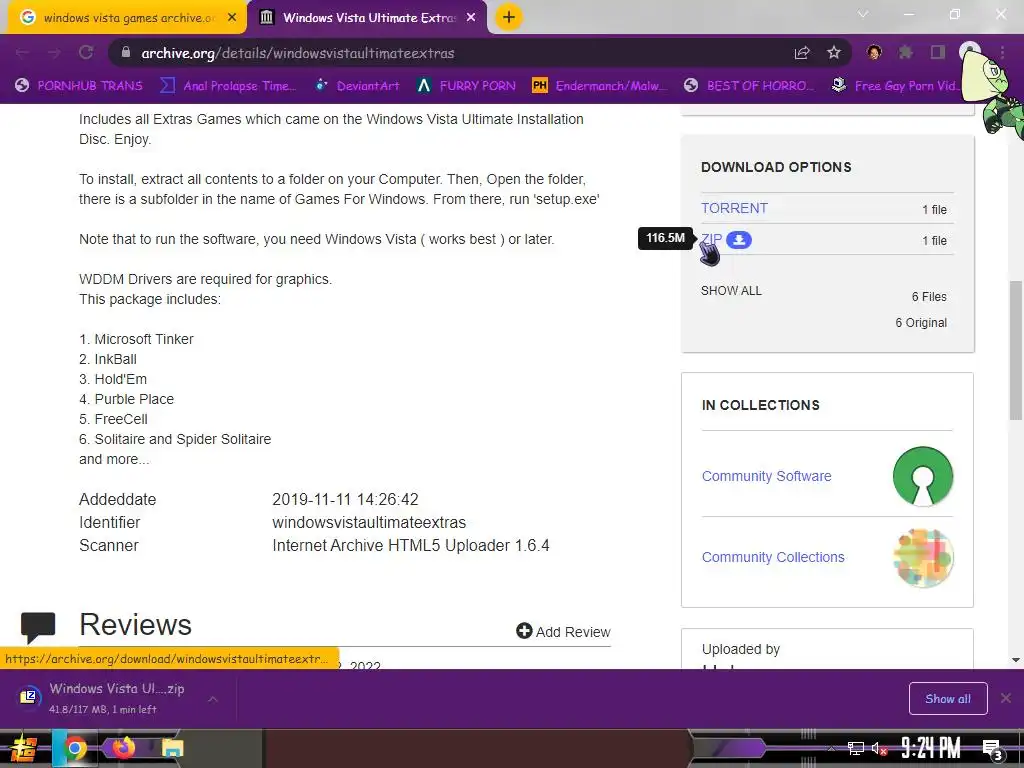Open the extensions puzzle icon

click(906, 52)
